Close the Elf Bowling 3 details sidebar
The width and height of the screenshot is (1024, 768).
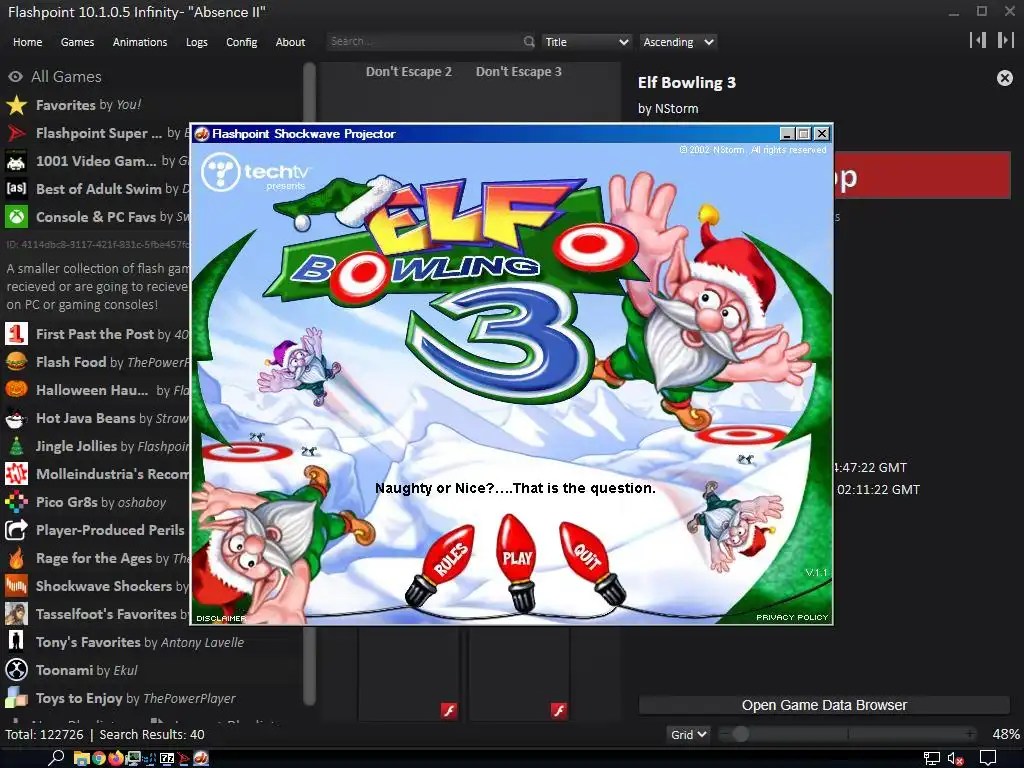click(1005, 78)
